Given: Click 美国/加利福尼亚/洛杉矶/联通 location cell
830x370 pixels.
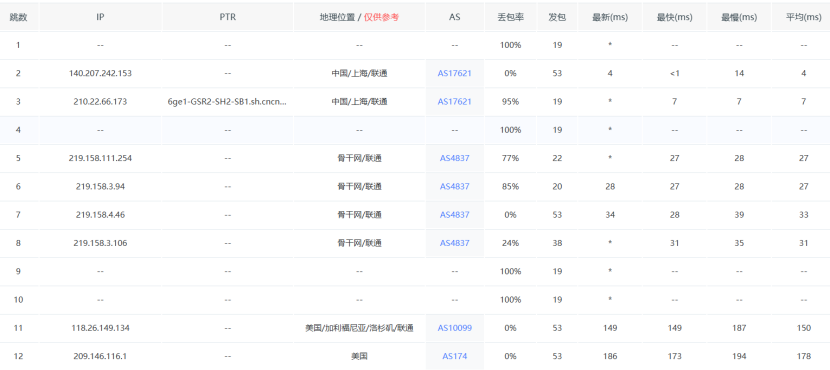Looking at the screenshot, I should [359, 328].
